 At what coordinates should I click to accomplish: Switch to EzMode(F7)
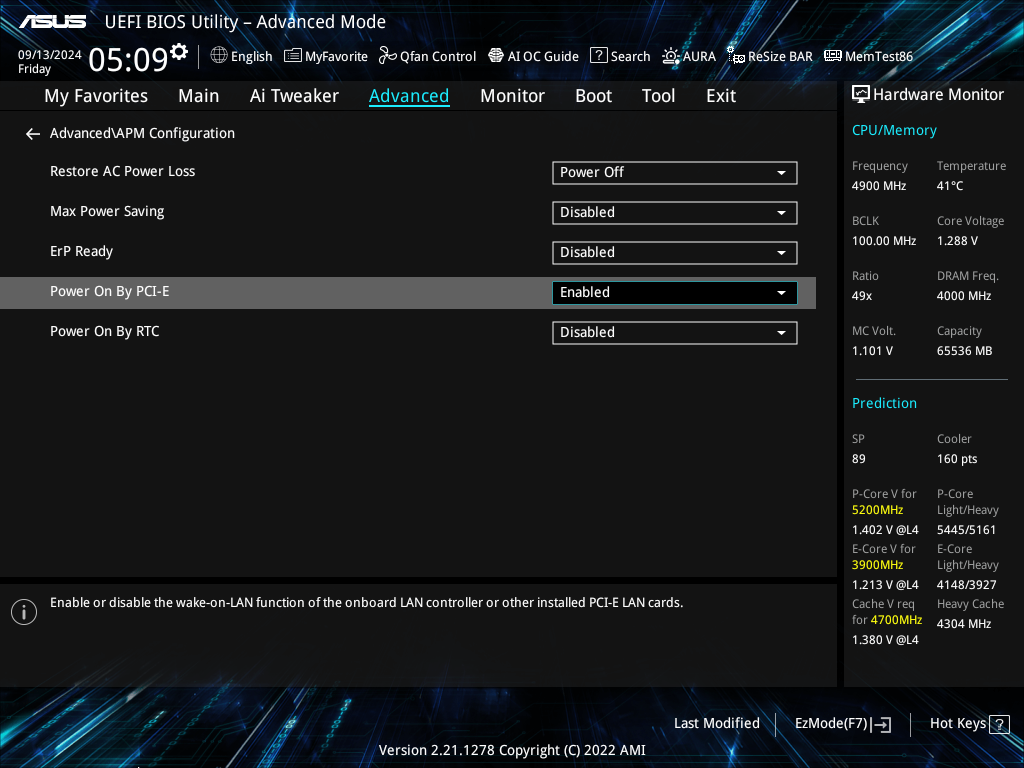pos(842,724)
